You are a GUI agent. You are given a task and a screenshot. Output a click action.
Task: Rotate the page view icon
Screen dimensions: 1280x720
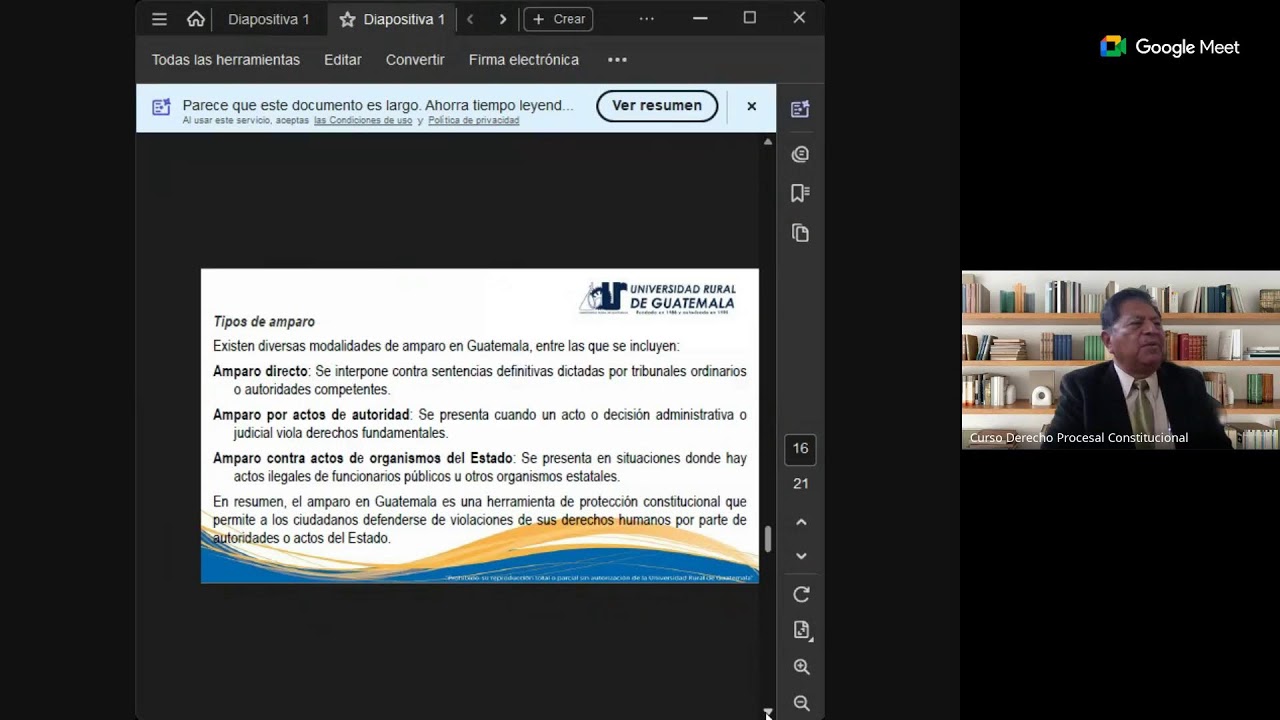coord(801,595)
